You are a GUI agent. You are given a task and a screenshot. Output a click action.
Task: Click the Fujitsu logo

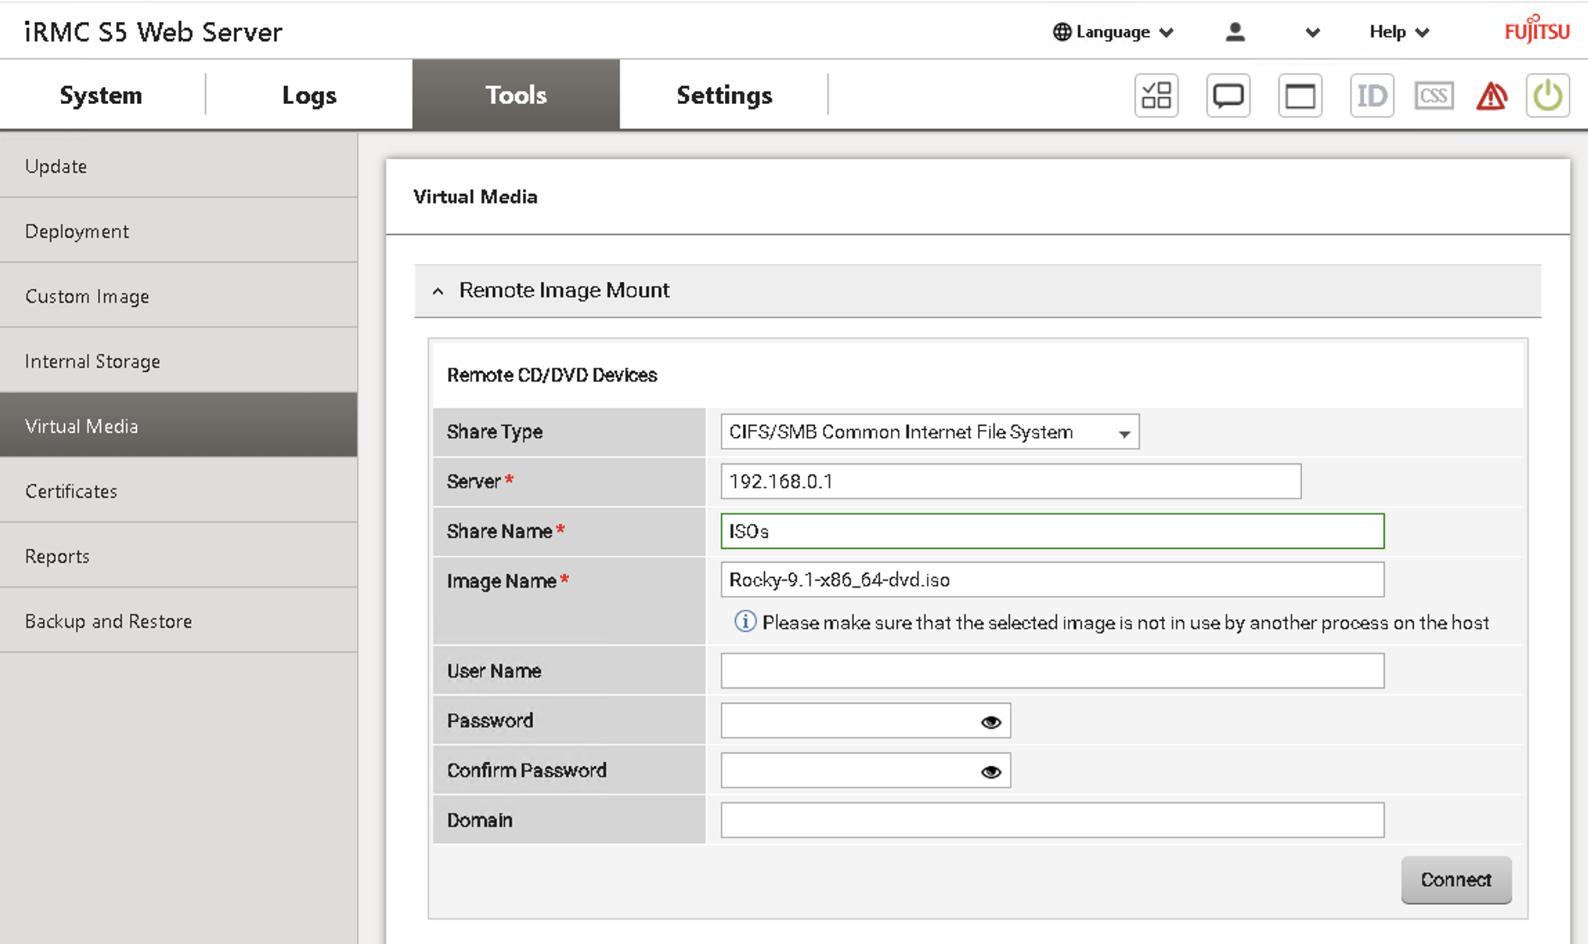click(1537, 29)
